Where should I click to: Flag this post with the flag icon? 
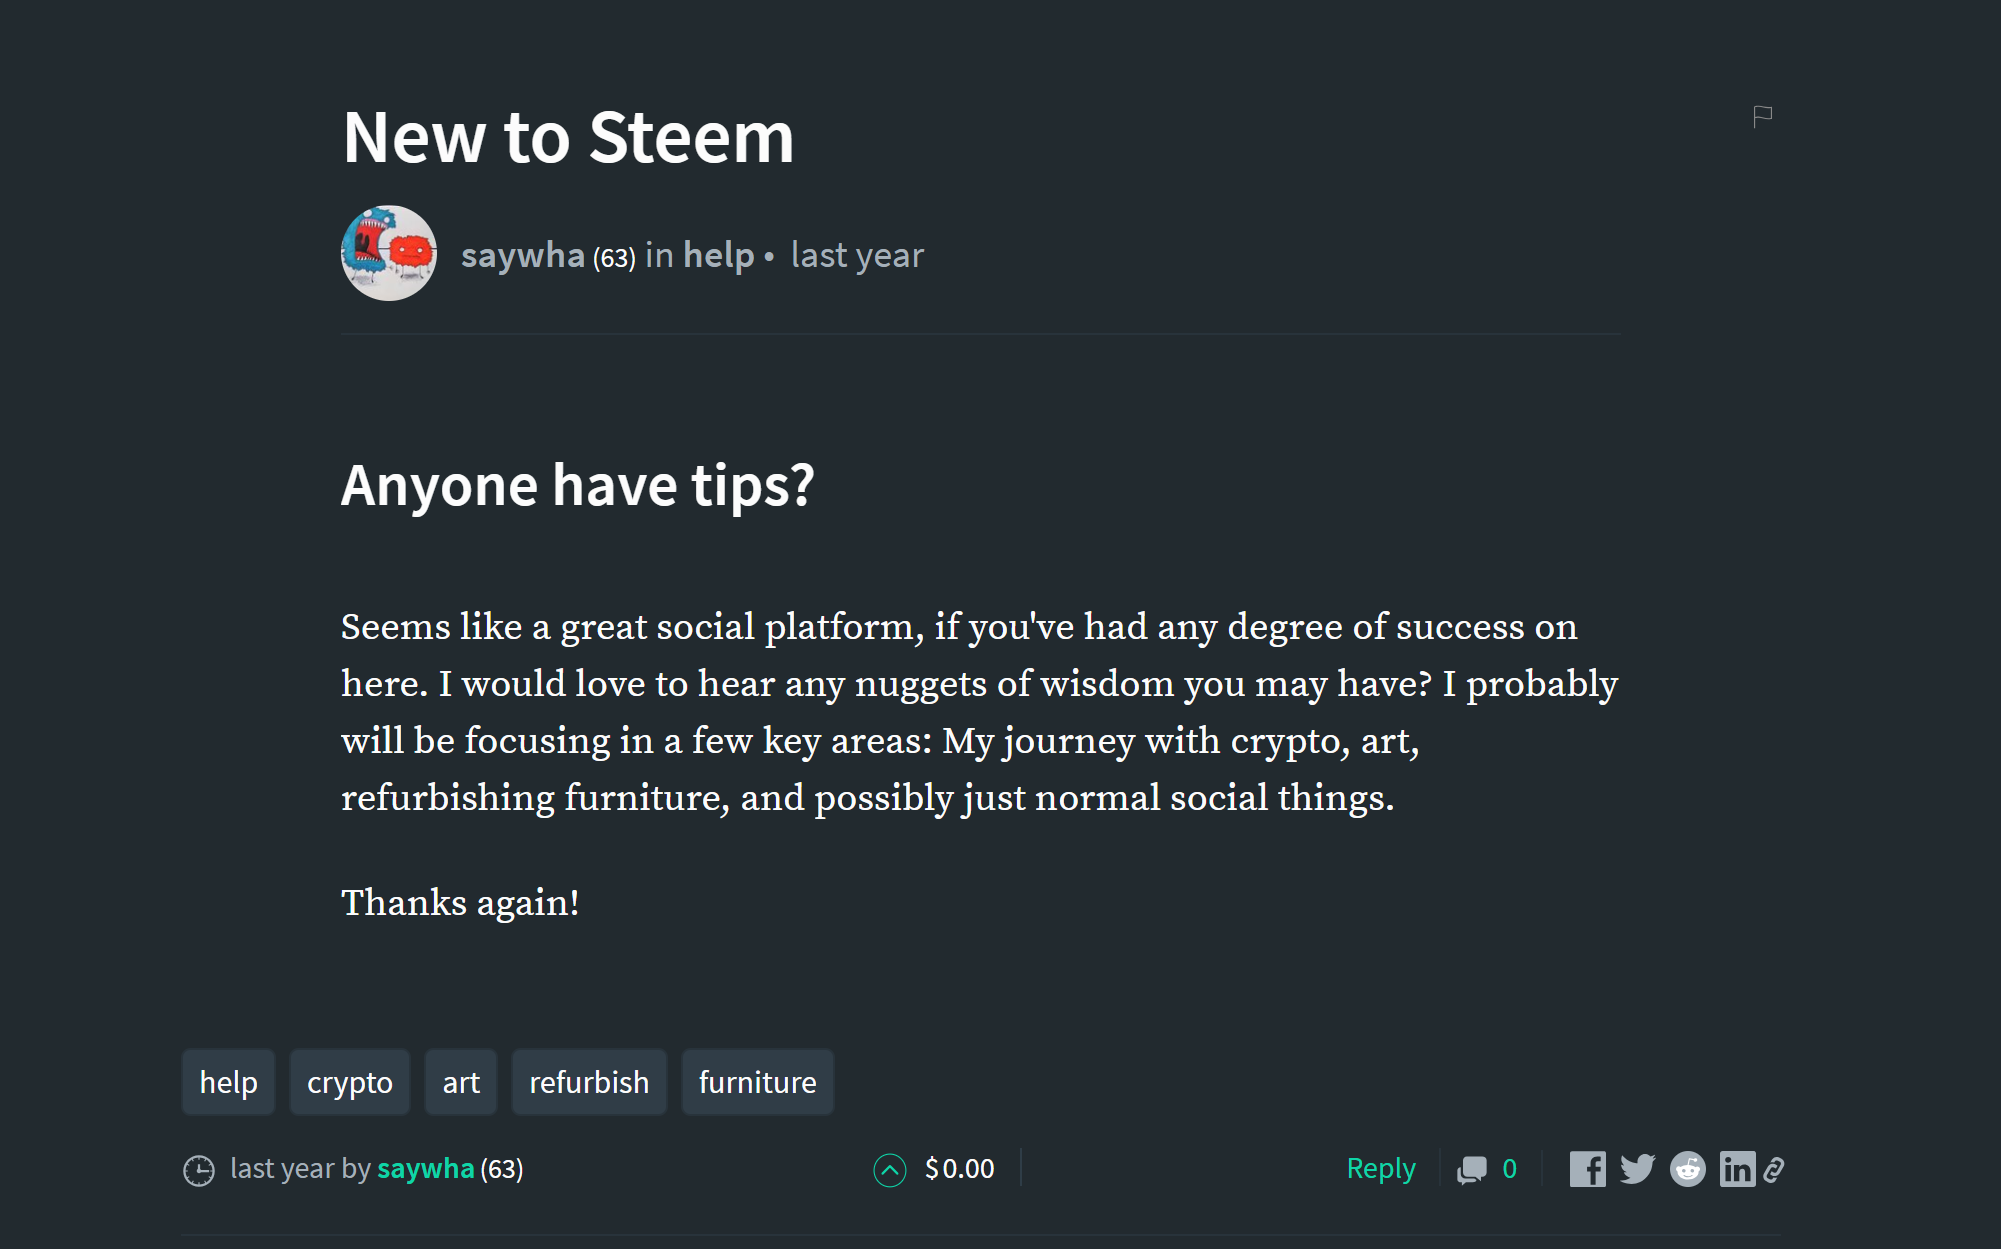tap(1763, 117)
